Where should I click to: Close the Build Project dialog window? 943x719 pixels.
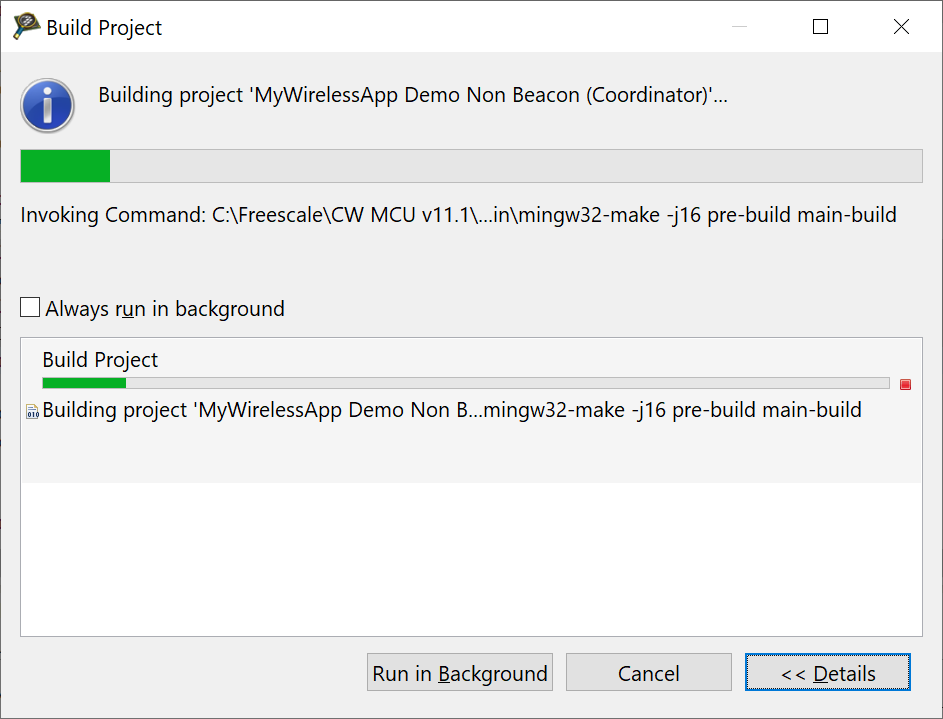901,27
